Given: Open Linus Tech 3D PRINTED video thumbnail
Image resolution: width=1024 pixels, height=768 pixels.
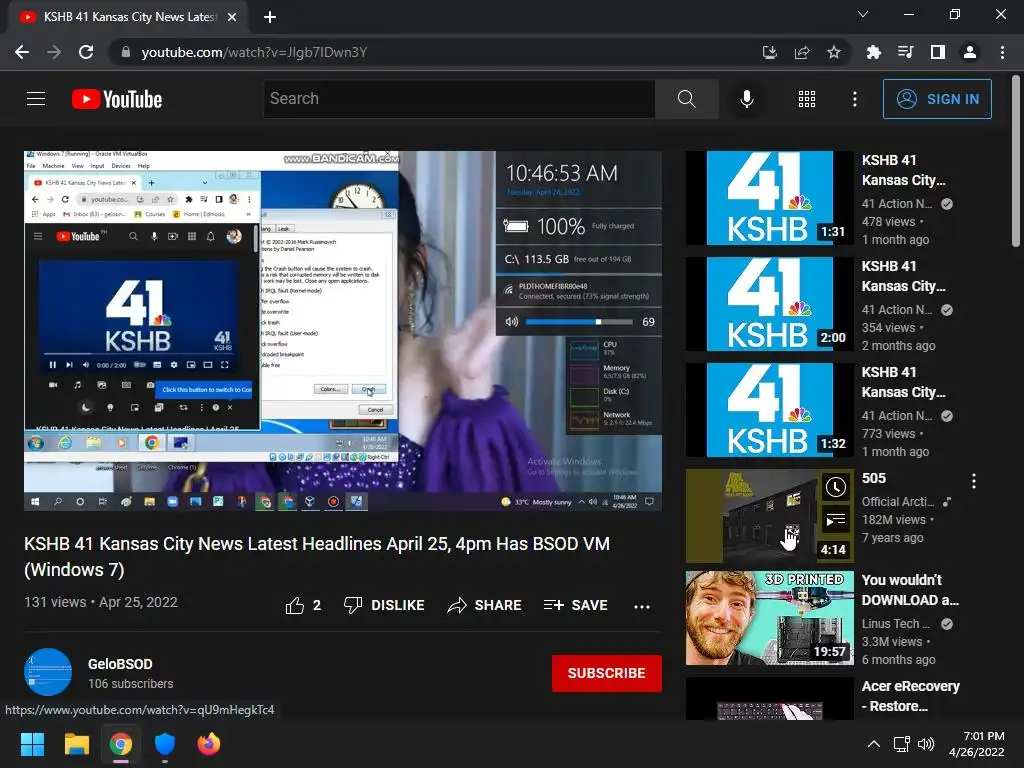Looking at the screenshot, I should (769, 618).
